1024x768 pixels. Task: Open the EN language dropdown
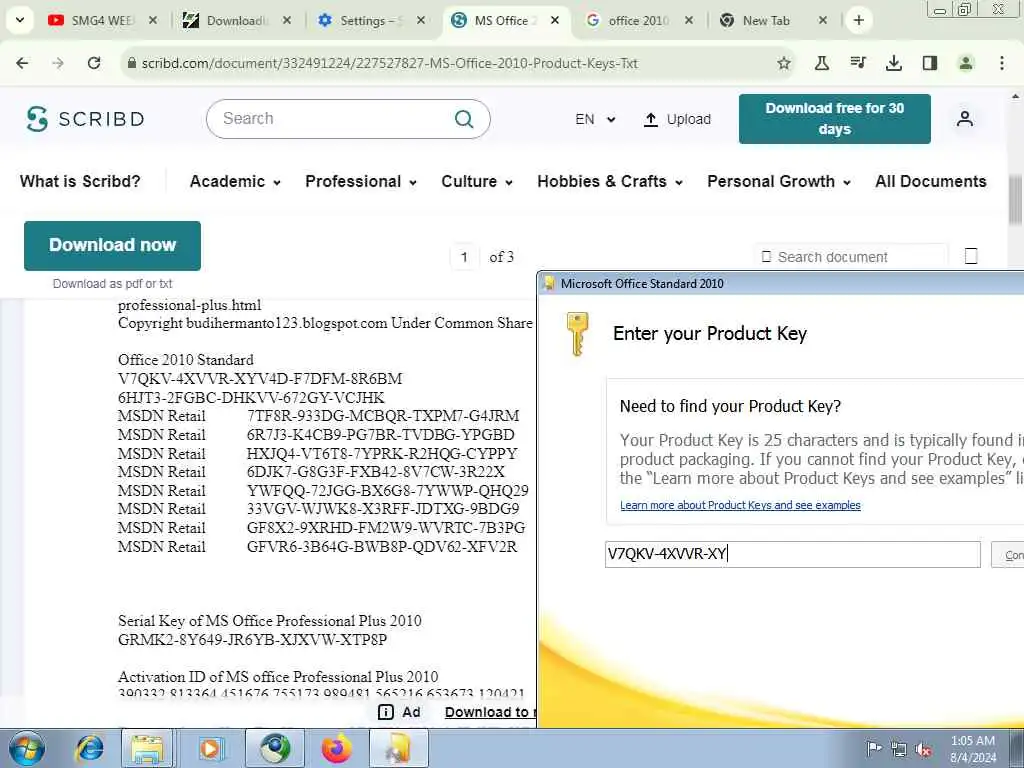click(x=595, y=120)
